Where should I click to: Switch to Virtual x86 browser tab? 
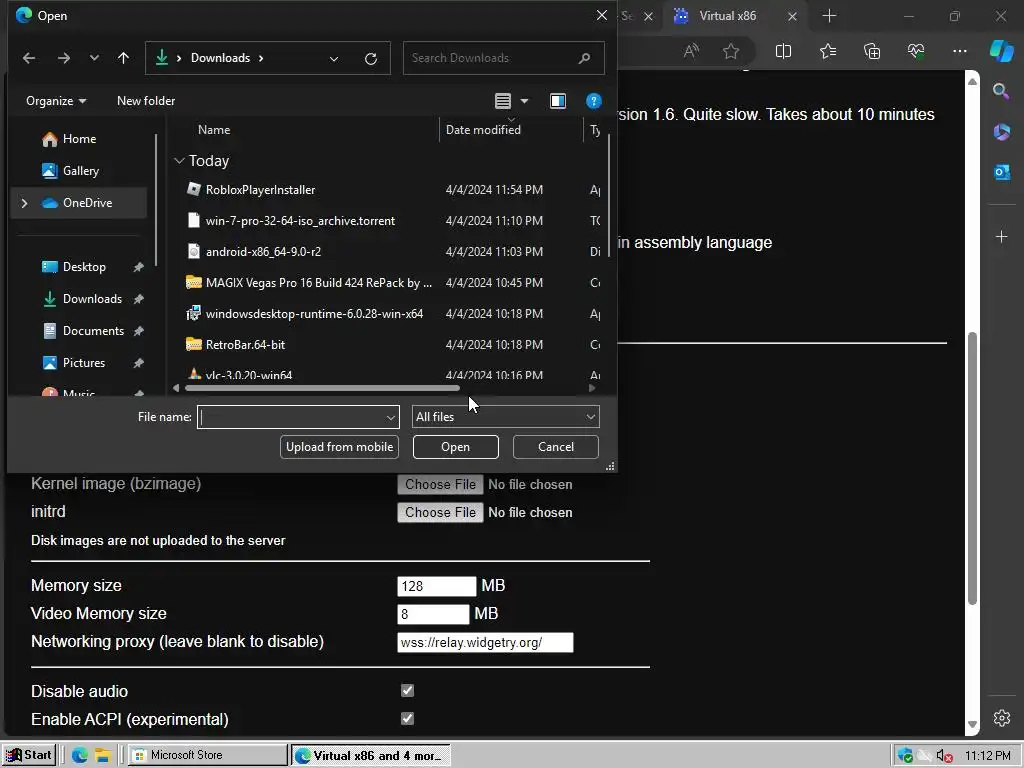[728, 16]
